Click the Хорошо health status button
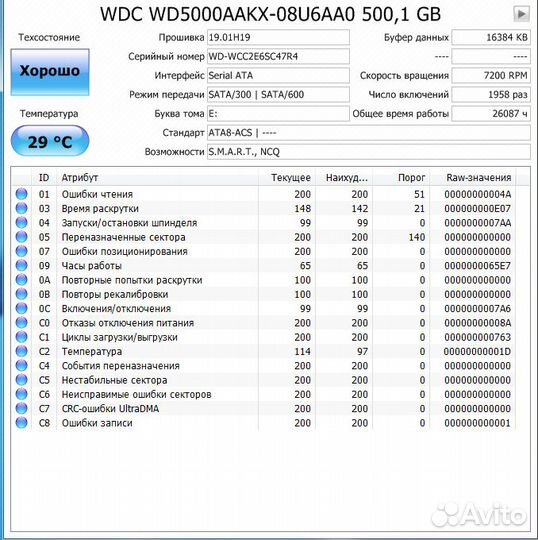This screenshot has width=538, height=540. coord(50,72)
